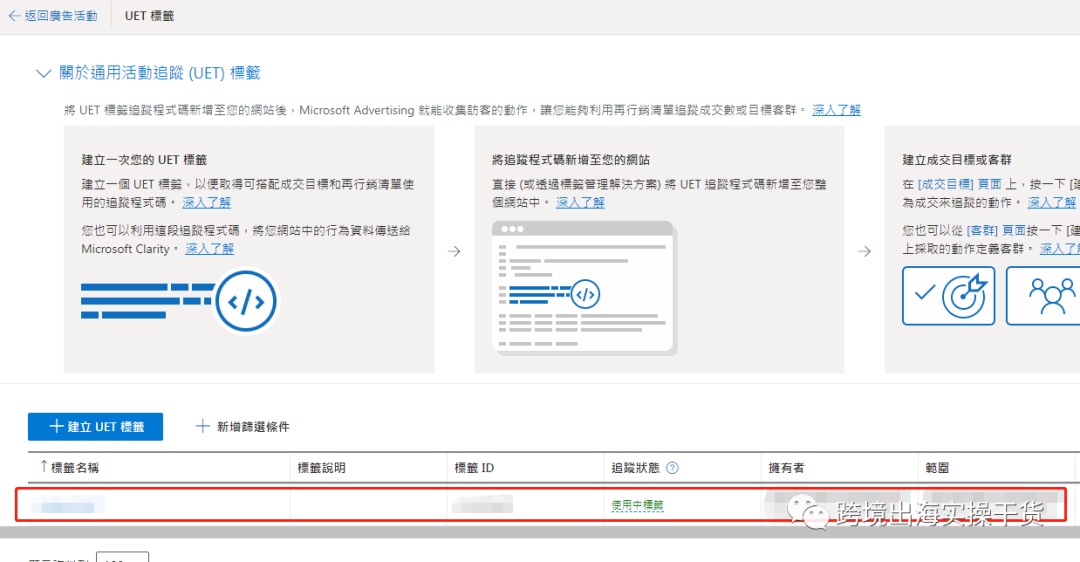The image size is (1080, 562).
Task: Click the horizontal scrollbar under the table
Action: tap(540, 532)
